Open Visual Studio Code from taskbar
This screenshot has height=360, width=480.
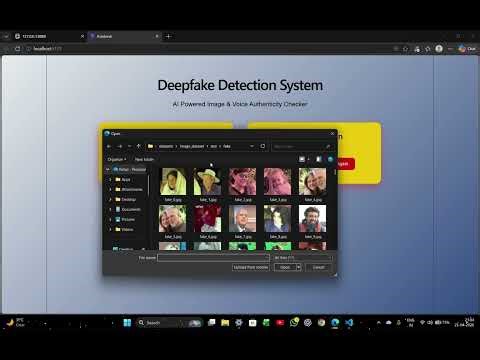(349, 323)
